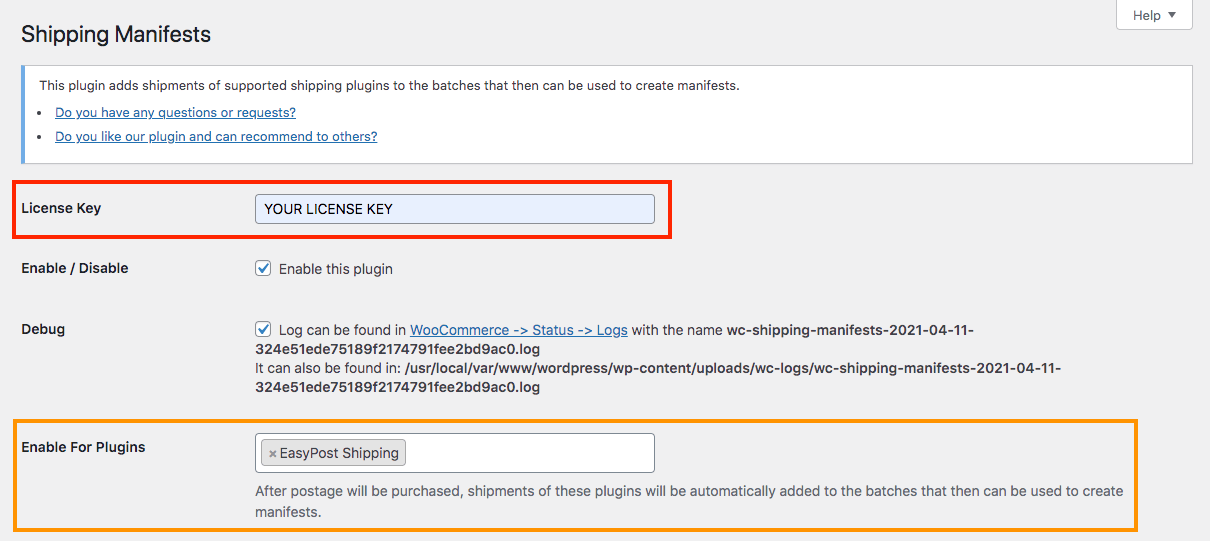Click empty area of Enable For Plugins field
The height and width of the screenshot is (541, 1210).
tap(530, 453)
